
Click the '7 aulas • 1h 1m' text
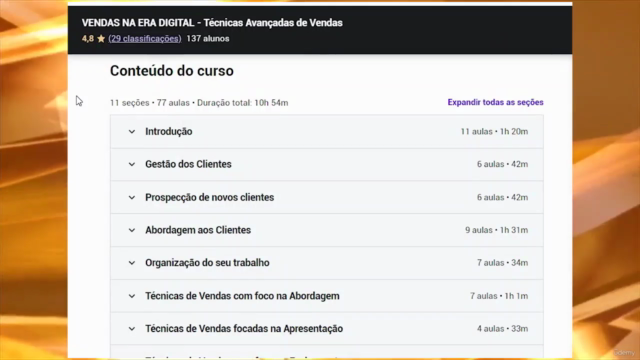(x=499, y=296)
